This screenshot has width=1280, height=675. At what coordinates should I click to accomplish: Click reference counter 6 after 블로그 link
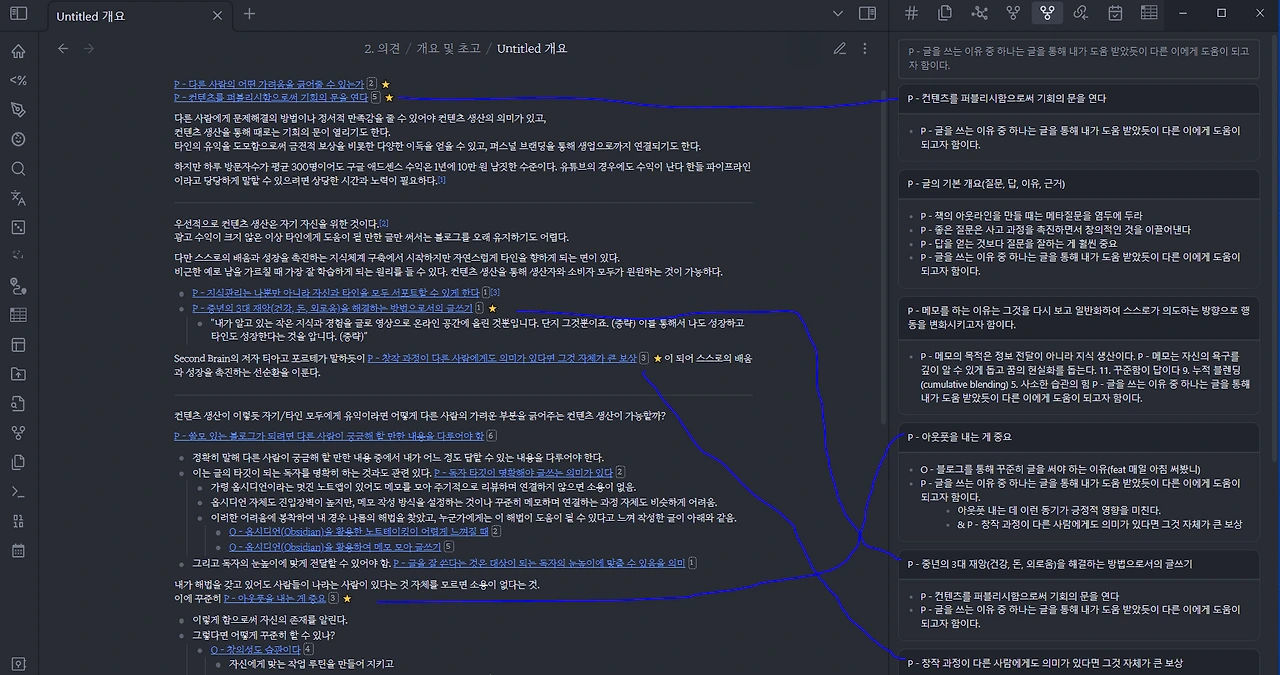point(491,436)
